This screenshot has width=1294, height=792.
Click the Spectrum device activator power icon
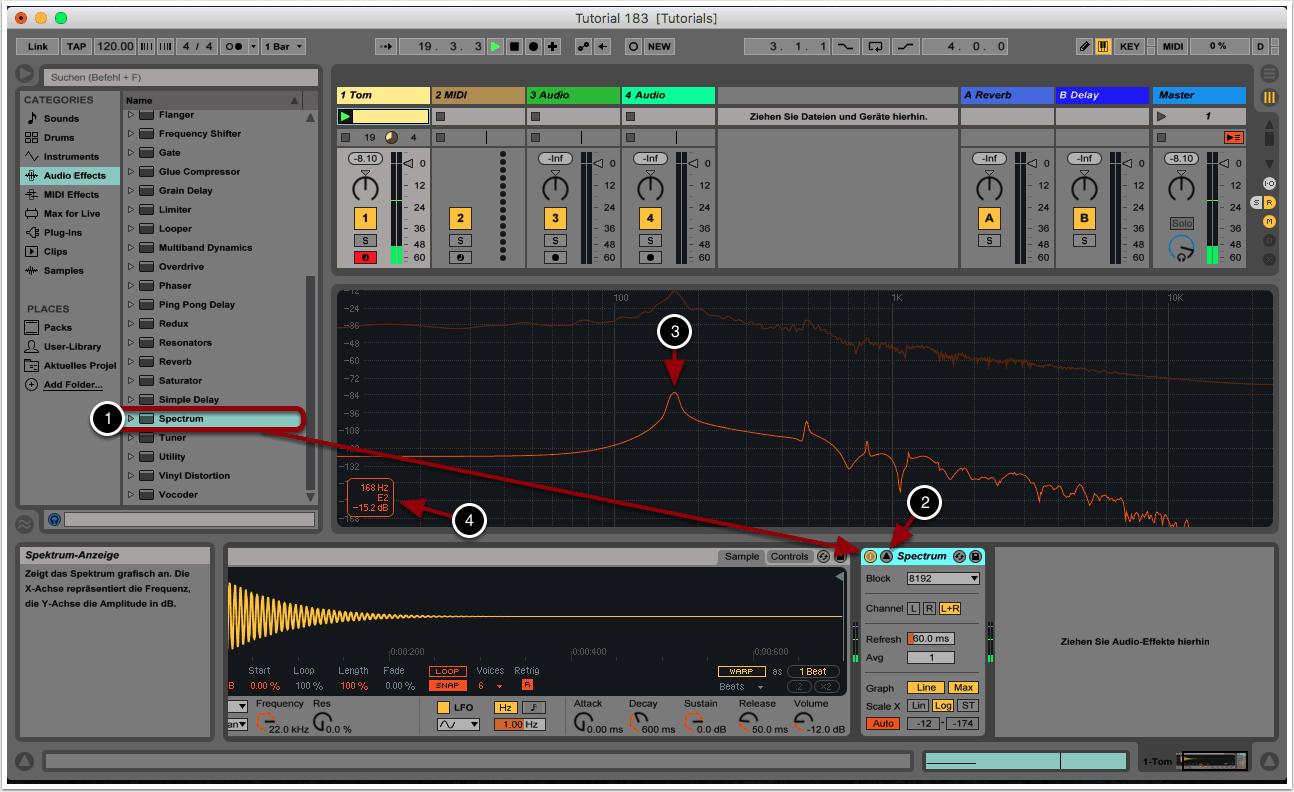pyautogui.click(x=871, y=556)
